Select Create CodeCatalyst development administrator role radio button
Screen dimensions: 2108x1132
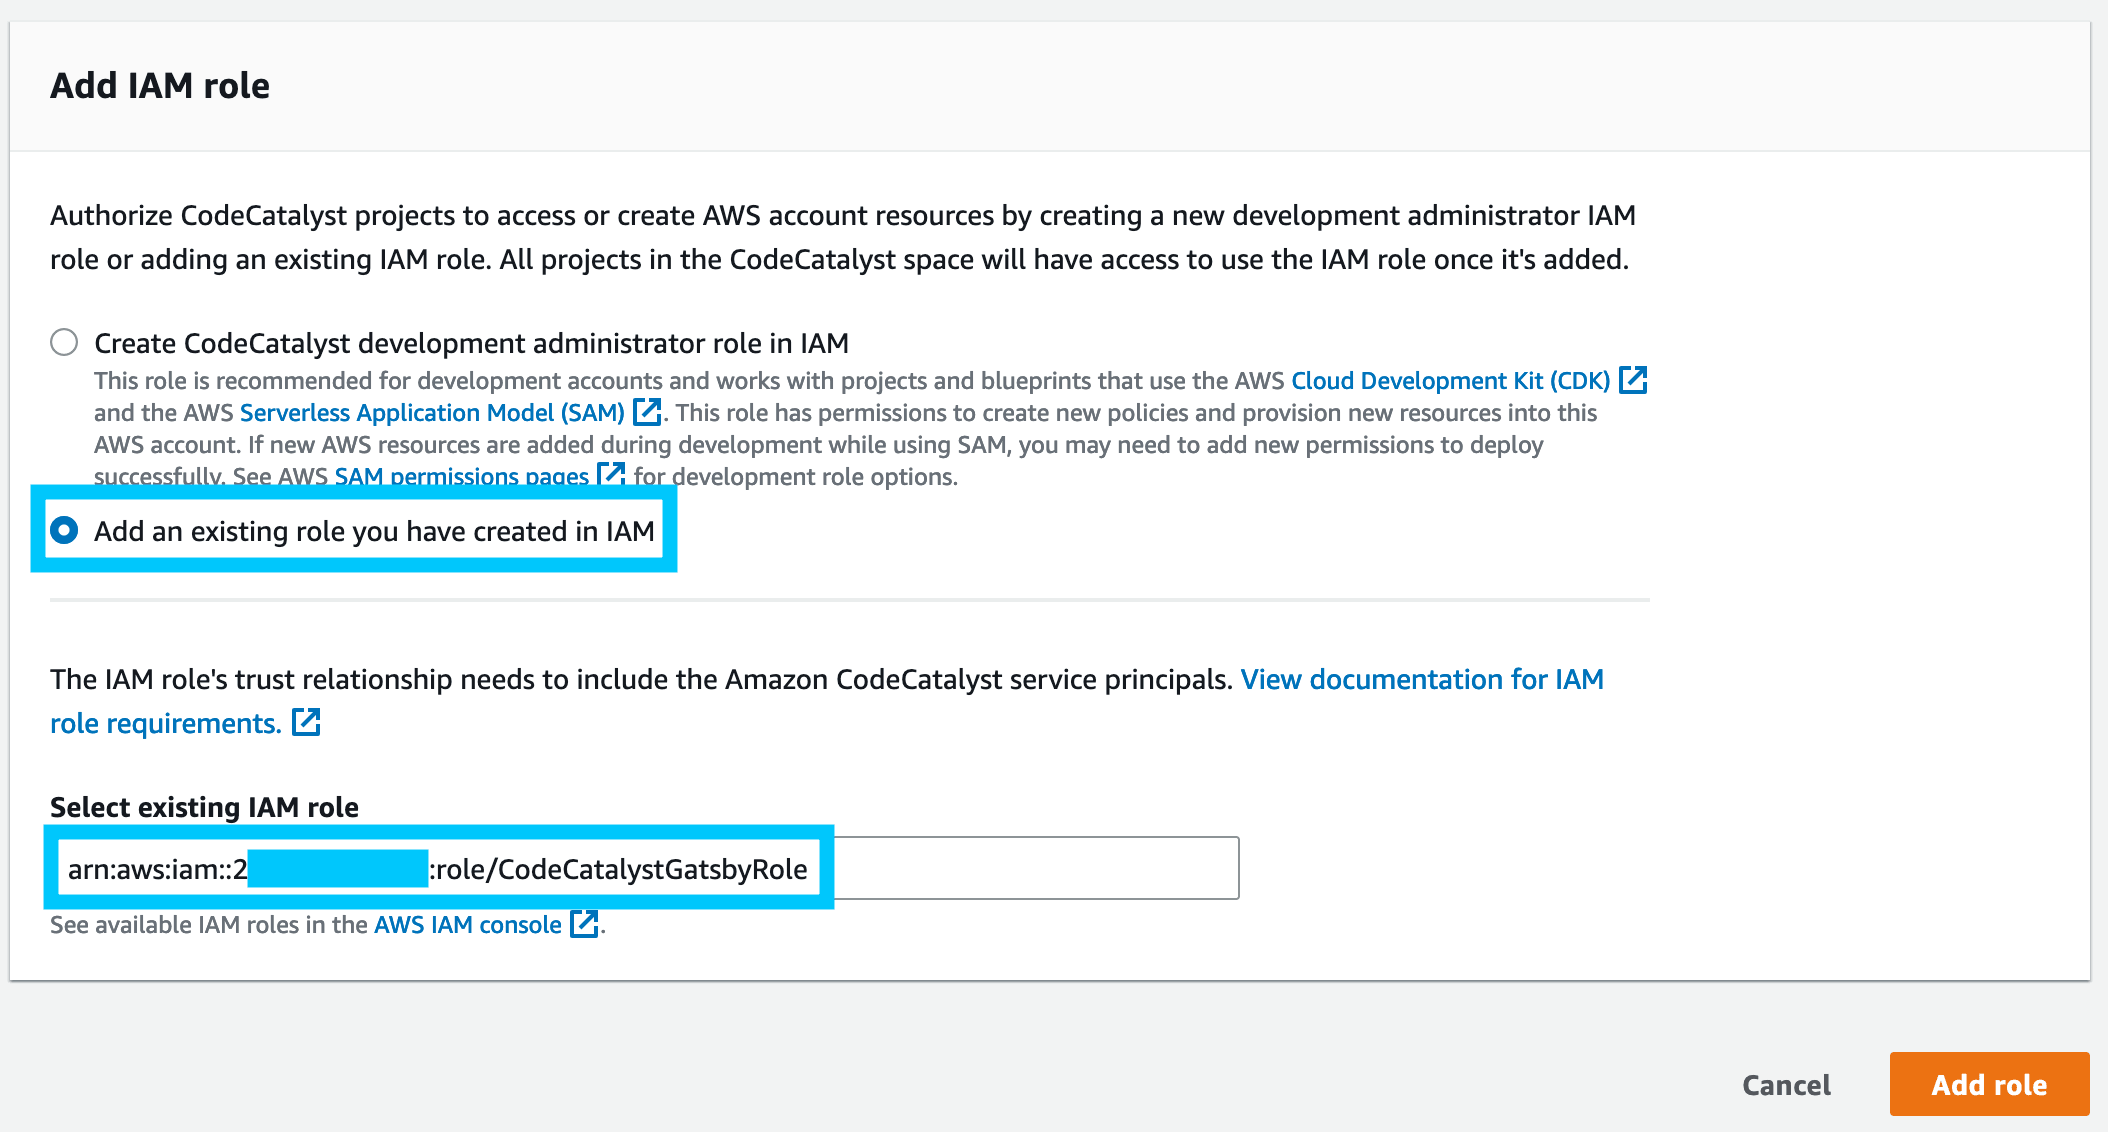tap(64, 342)
